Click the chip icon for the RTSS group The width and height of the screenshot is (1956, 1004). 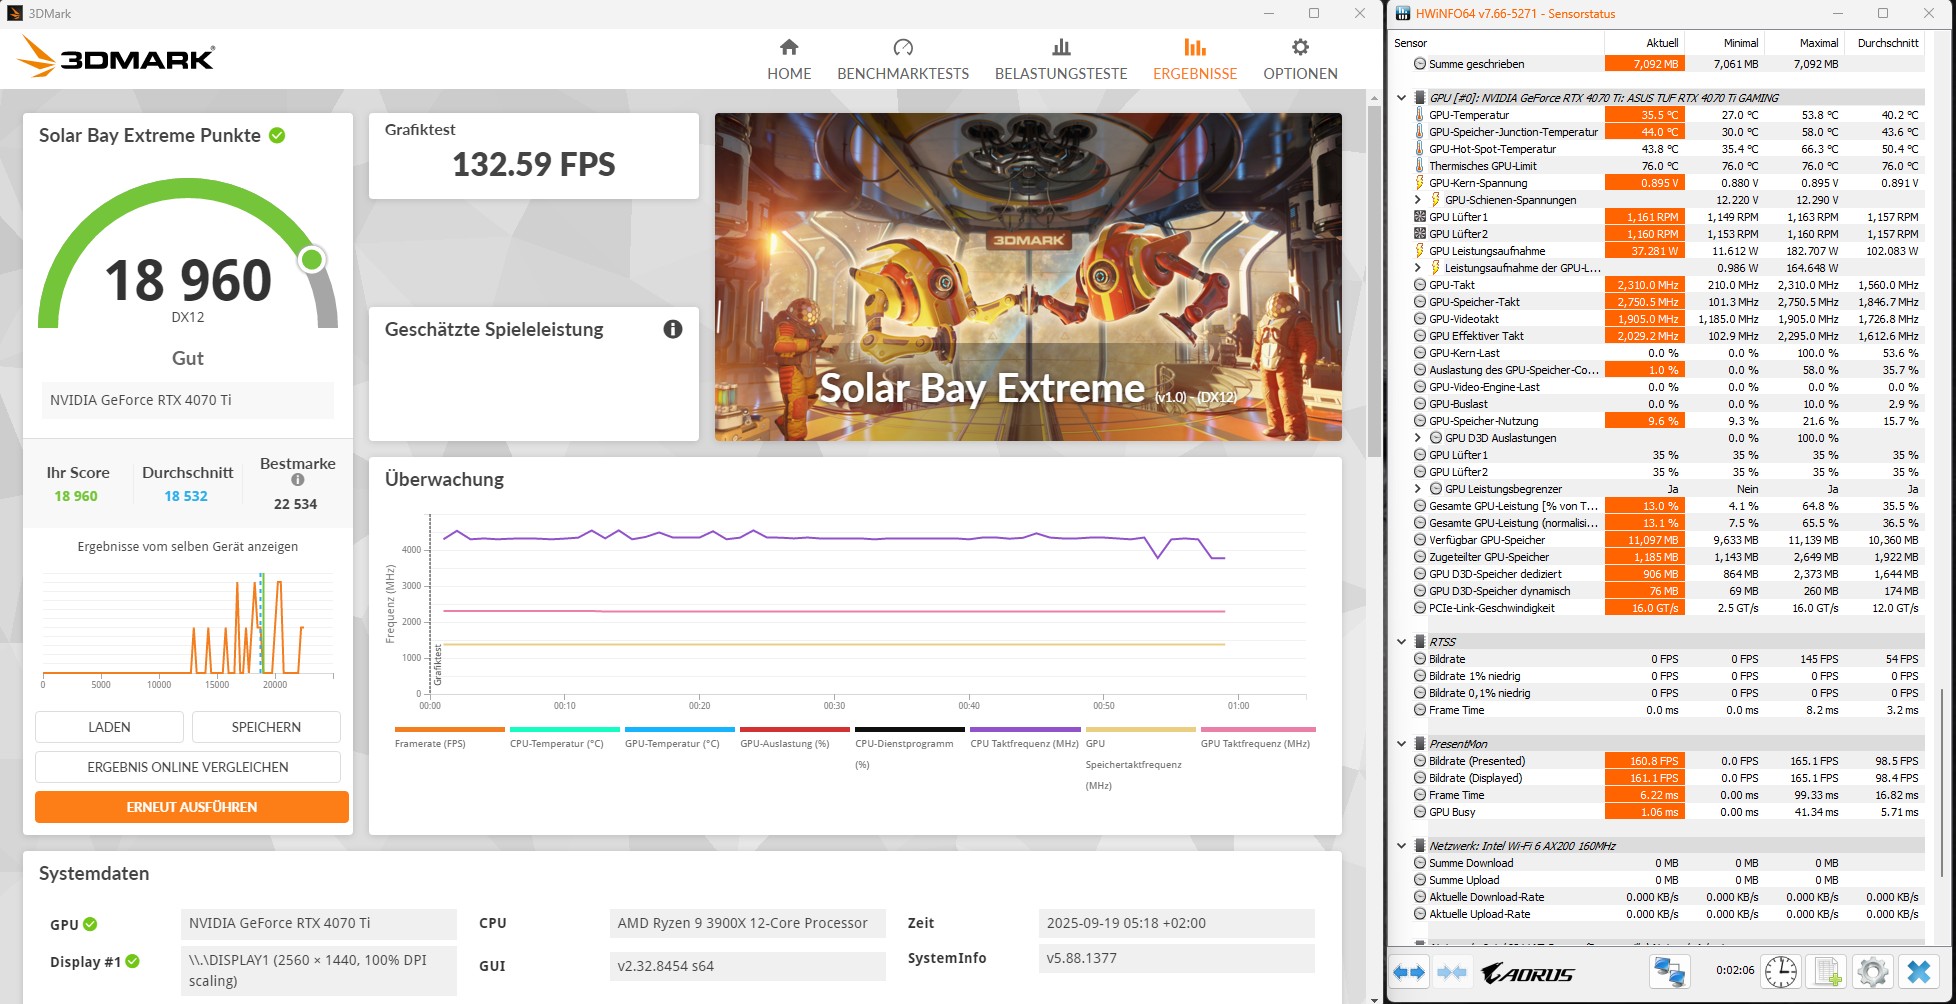pyautogui.click(x=1419, y=642)
